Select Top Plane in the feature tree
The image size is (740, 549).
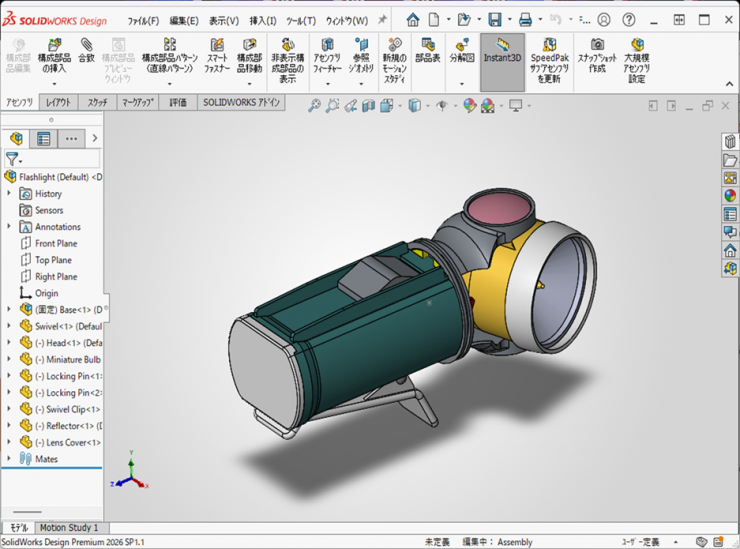tap(53, 260)
